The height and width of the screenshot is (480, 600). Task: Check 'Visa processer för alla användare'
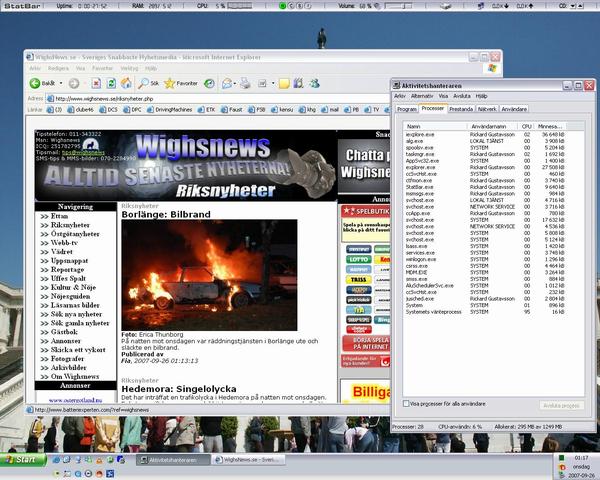404,404
